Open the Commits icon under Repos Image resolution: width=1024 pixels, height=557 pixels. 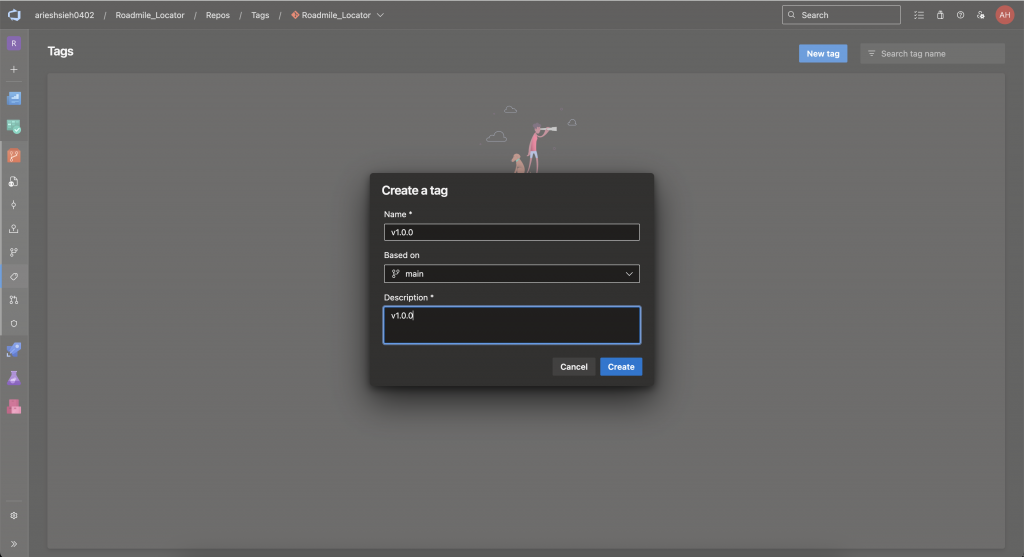pos(14,205)
